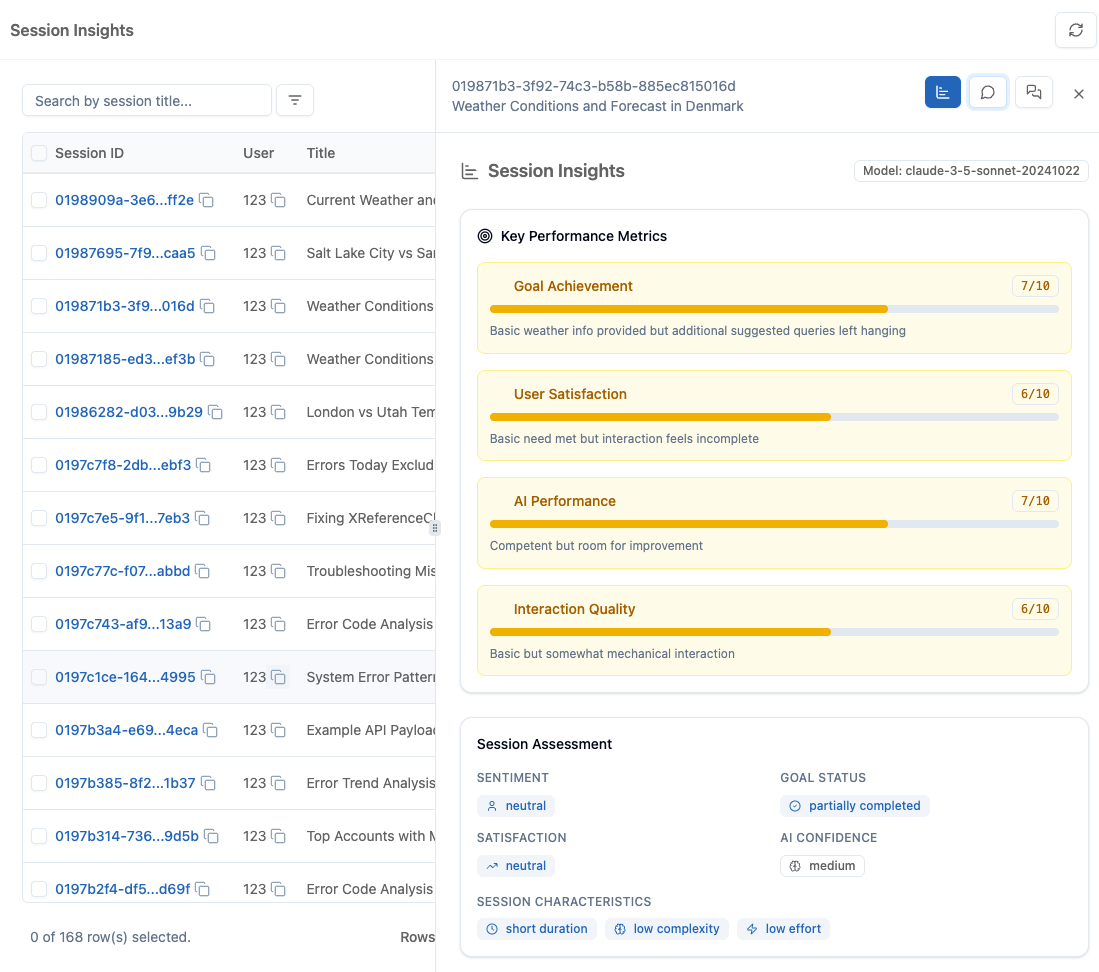Grab the column divider drag handle
The image size is (1099, 972).
[x=434, y=527]
